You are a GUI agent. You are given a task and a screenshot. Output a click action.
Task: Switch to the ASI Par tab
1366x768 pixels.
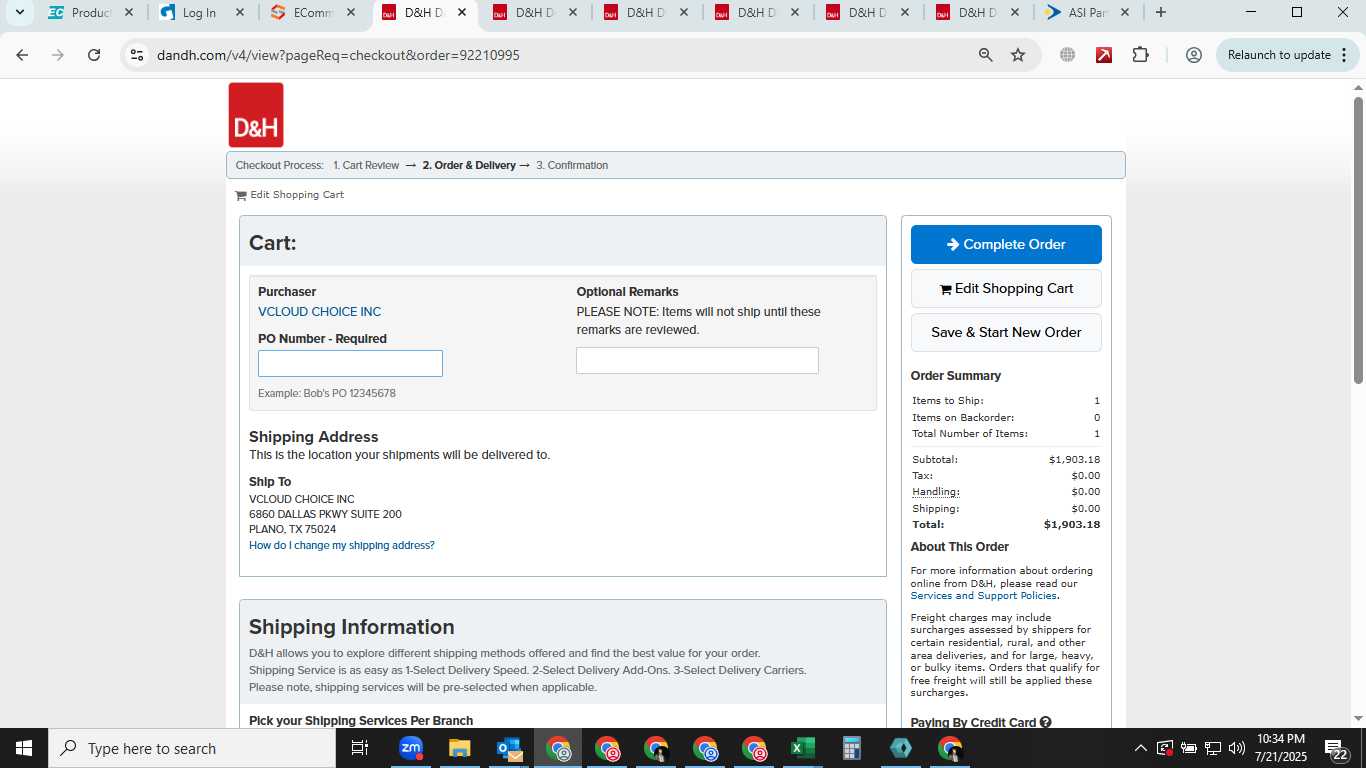(x=1087, y=13)
